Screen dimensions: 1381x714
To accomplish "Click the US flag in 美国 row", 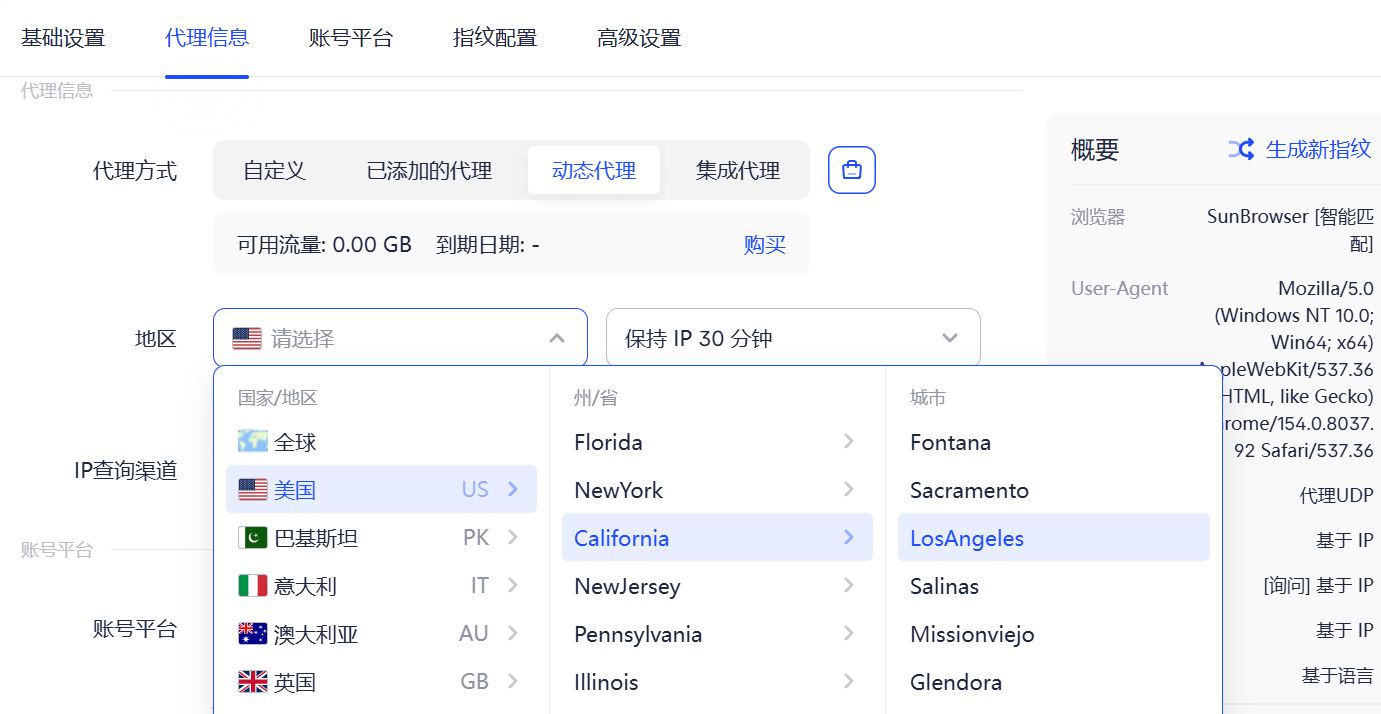I will coord(253,490).
